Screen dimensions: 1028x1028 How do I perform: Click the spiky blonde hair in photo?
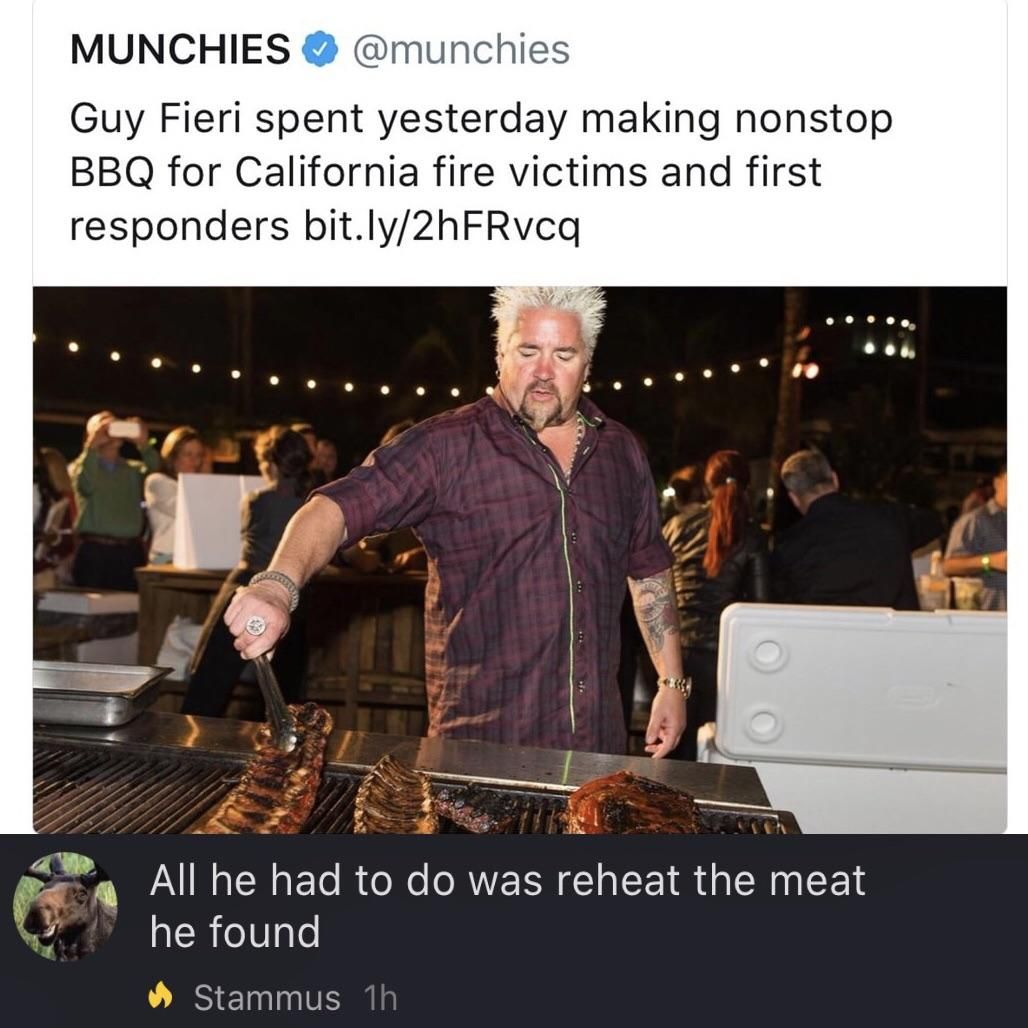[x=548, y=310]
